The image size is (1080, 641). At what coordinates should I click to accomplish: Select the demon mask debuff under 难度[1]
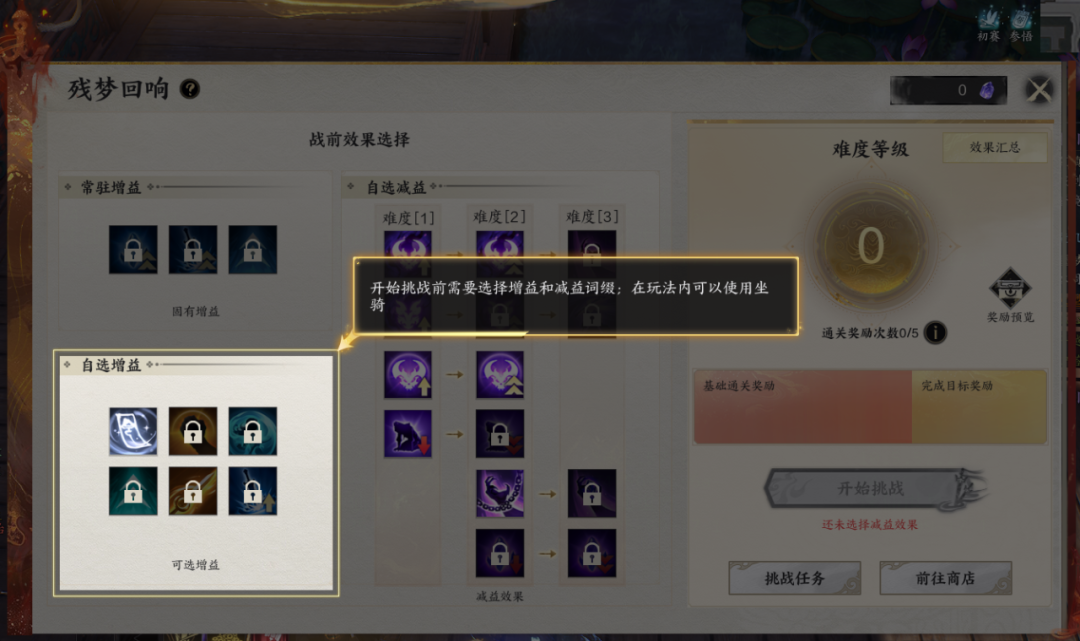tap(408, 375)
